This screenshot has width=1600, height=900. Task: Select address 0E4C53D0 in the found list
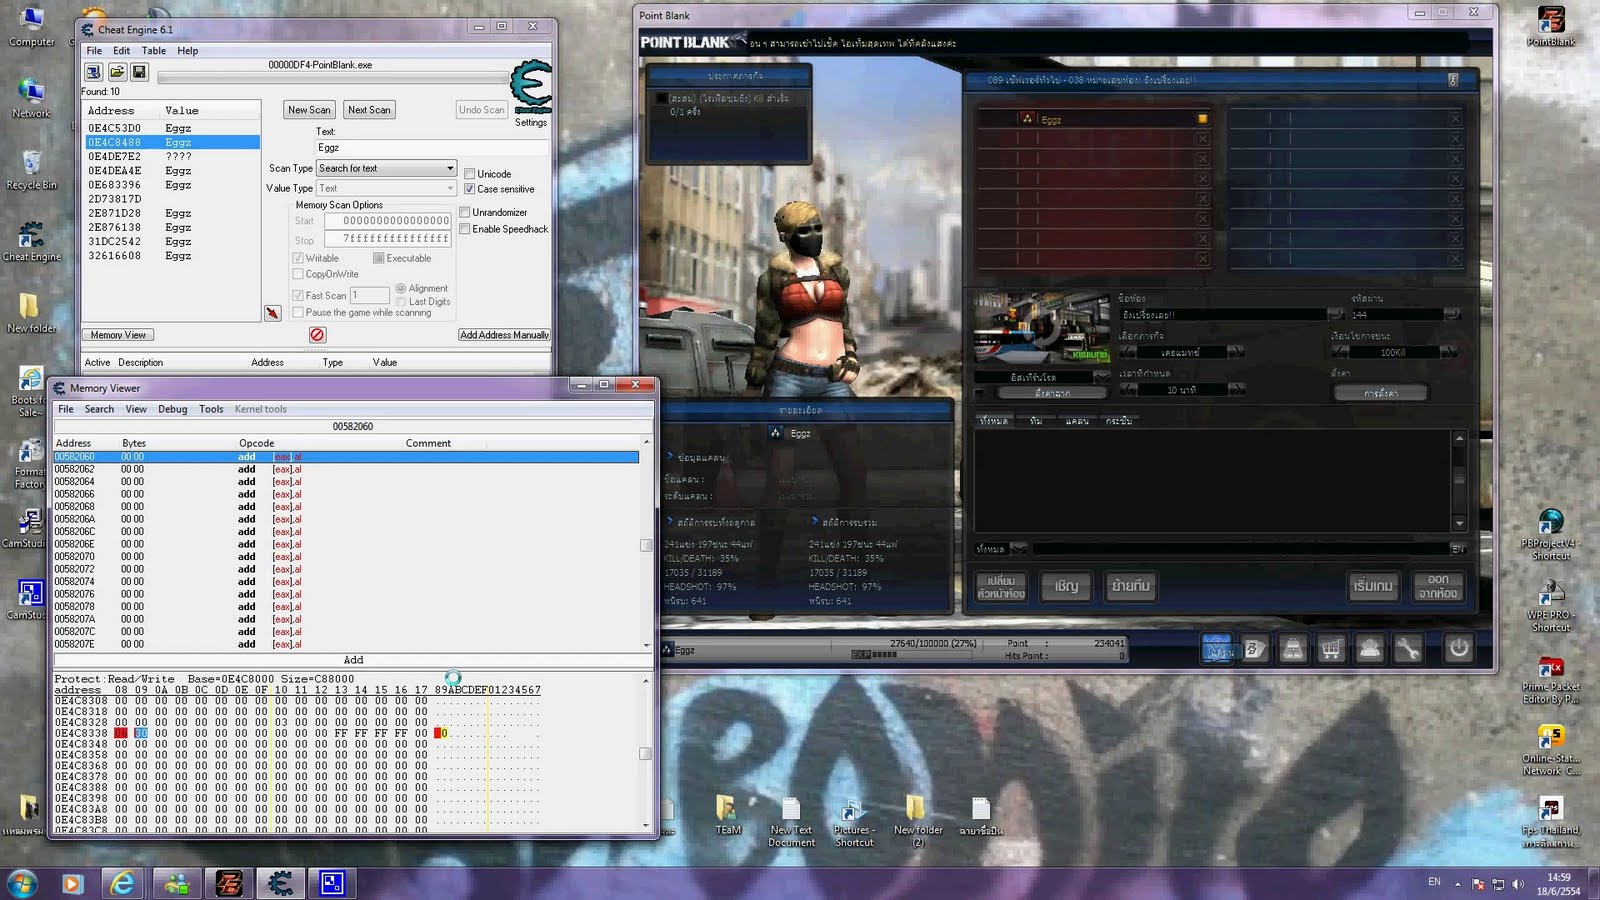pyautogui.click(x=172, y=128)
